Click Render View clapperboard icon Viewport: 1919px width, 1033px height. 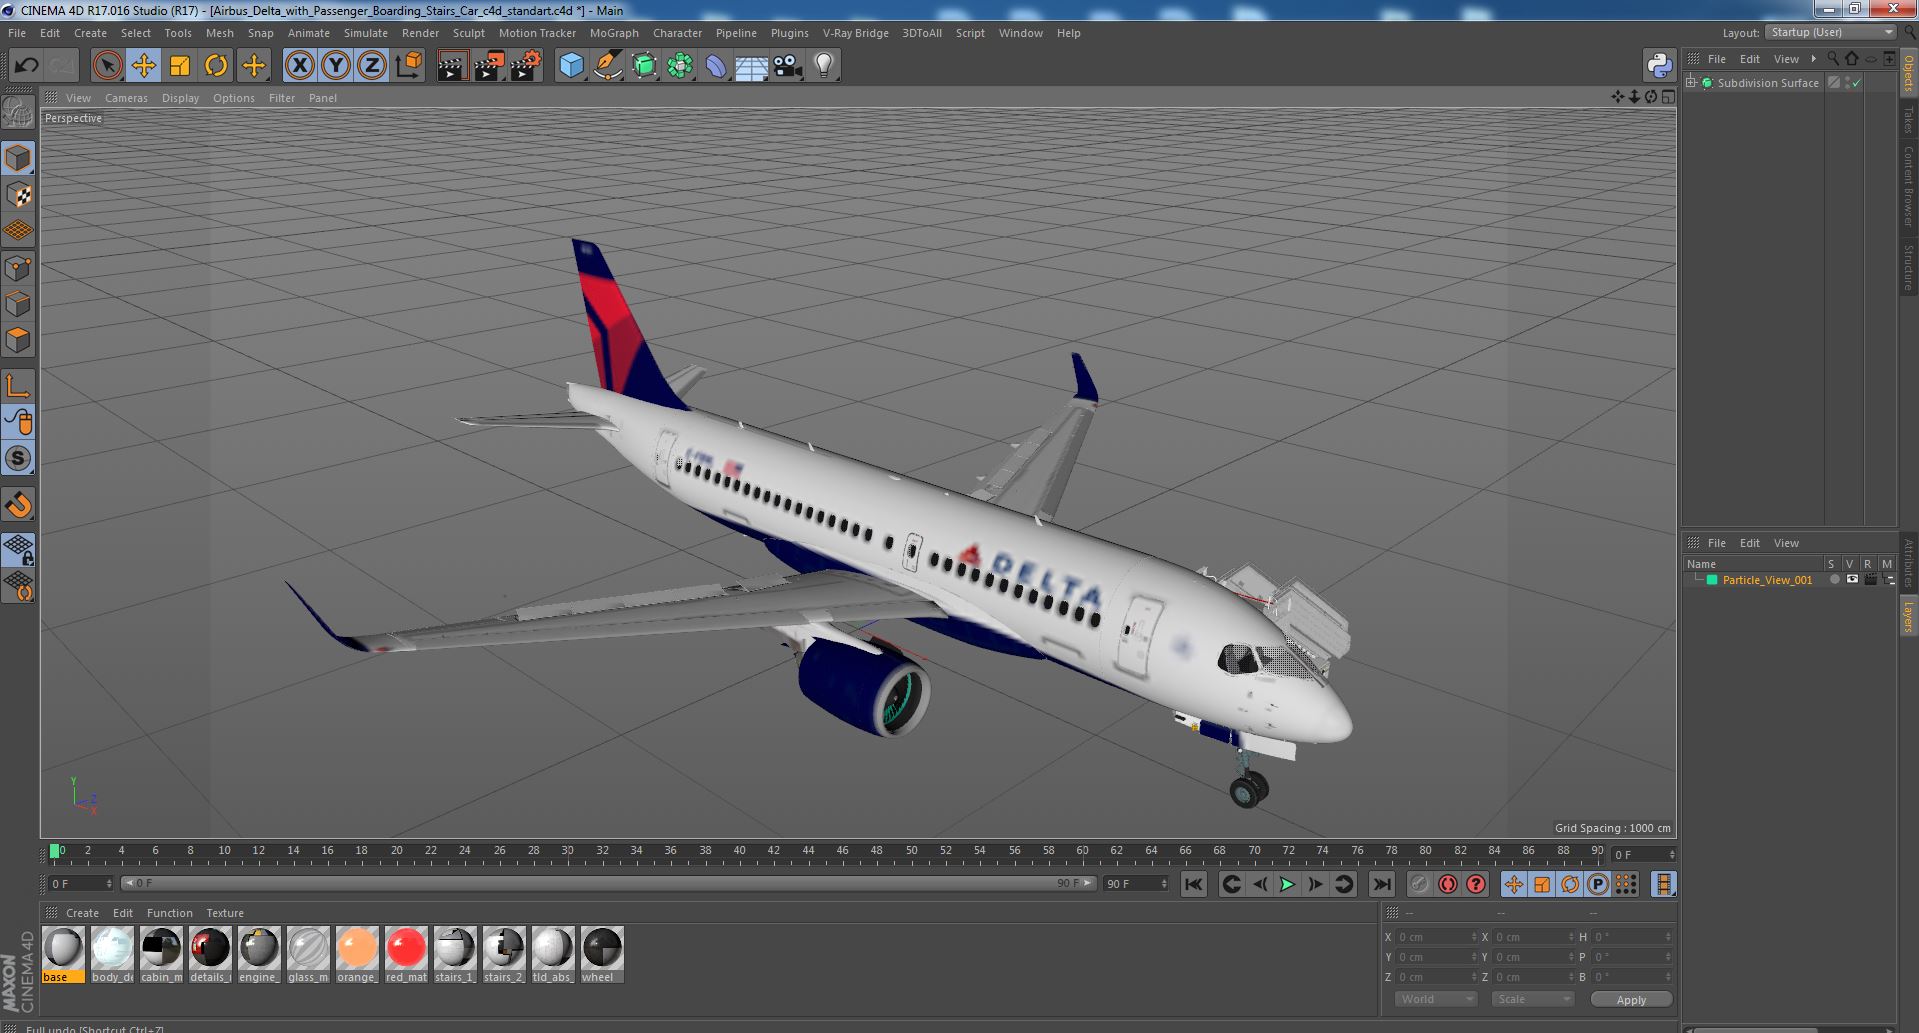[452, 66]
